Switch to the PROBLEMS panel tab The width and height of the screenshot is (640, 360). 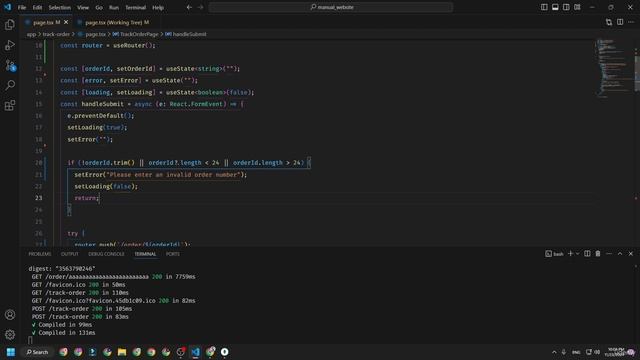click(x=40, y=254)
